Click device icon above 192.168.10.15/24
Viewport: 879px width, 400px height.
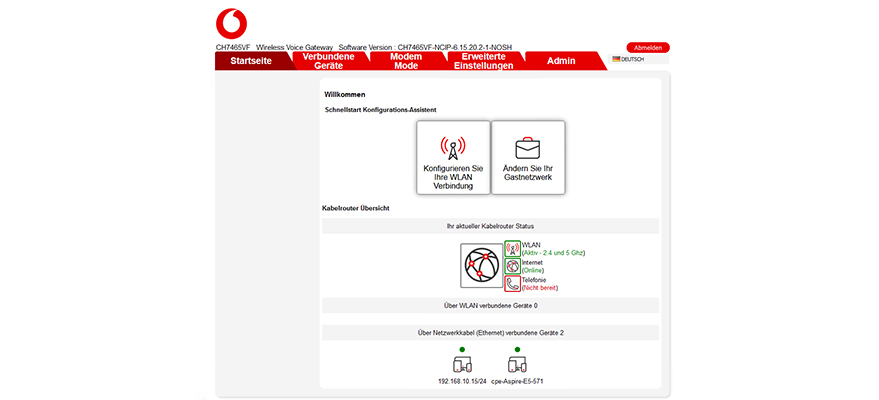pyautogui.click(x=462, y=365)
